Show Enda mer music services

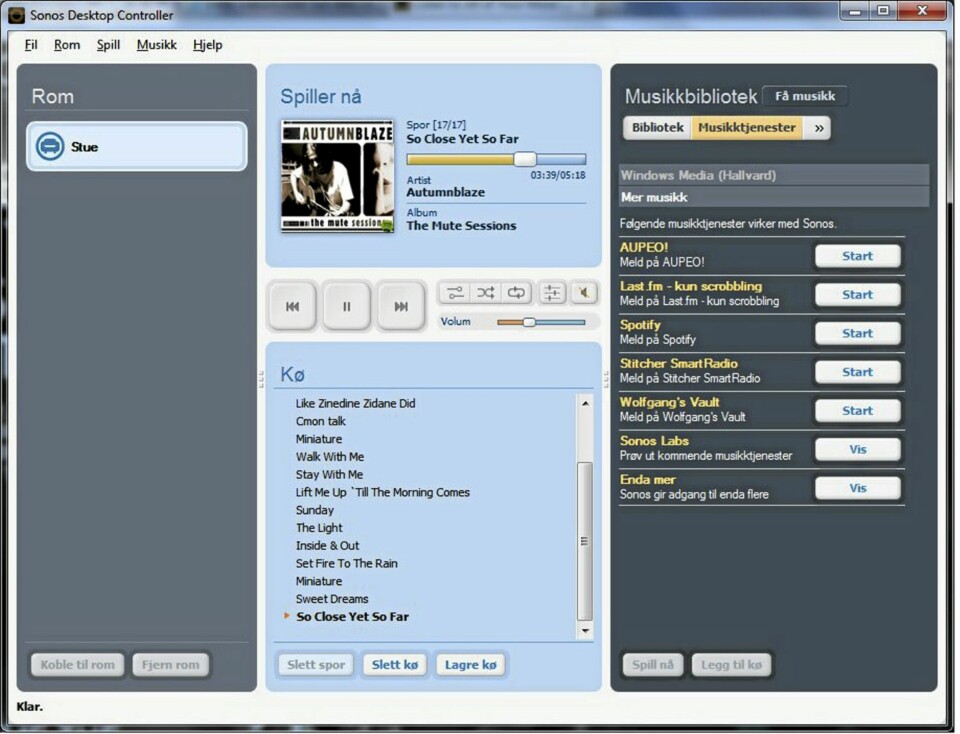857,488
